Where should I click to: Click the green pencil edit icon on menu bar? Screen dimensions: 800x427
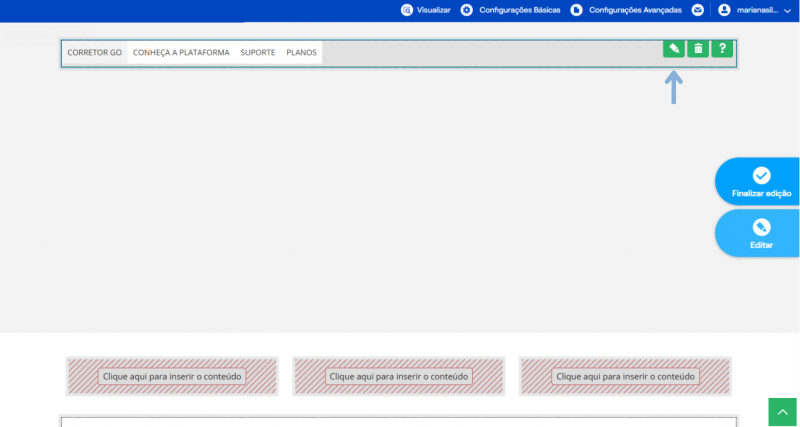click(x=673, y=49)
